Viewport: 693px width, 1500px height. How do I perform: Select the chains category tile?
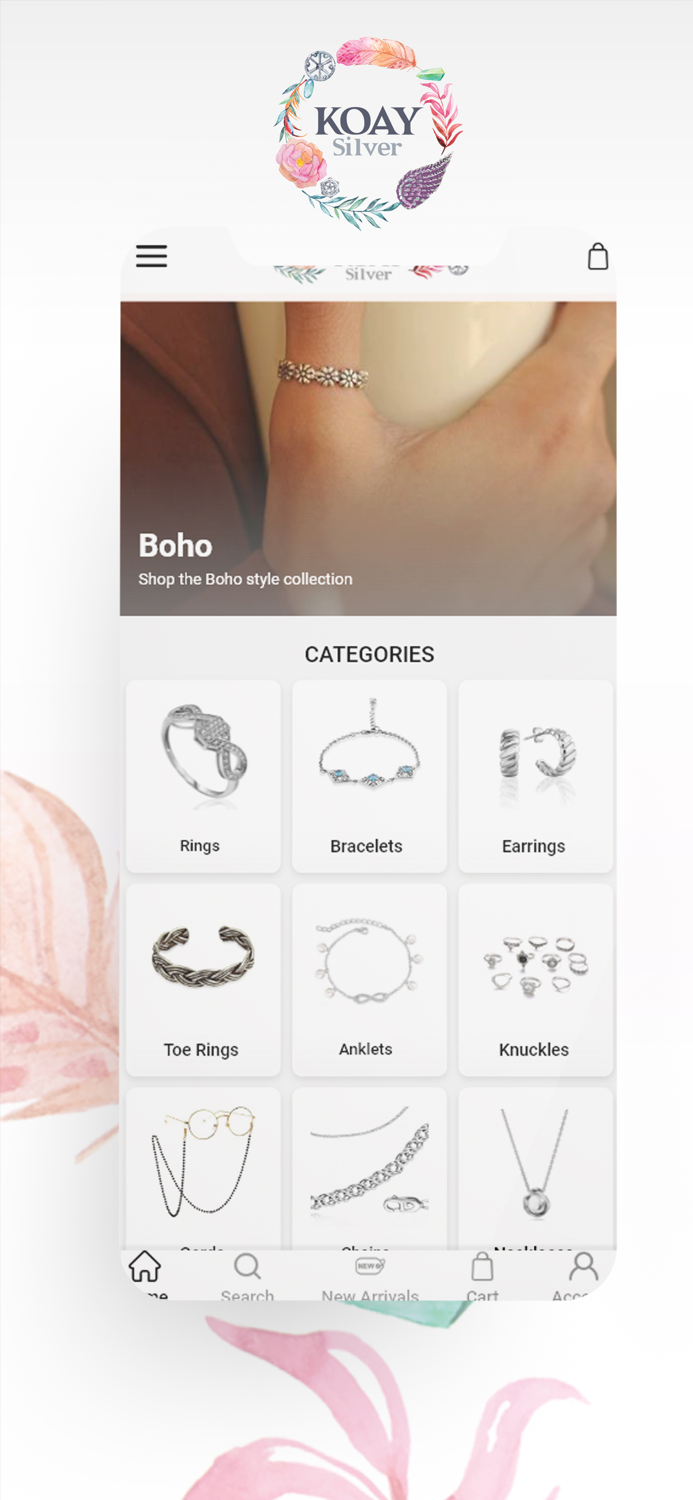point(369,1168)
